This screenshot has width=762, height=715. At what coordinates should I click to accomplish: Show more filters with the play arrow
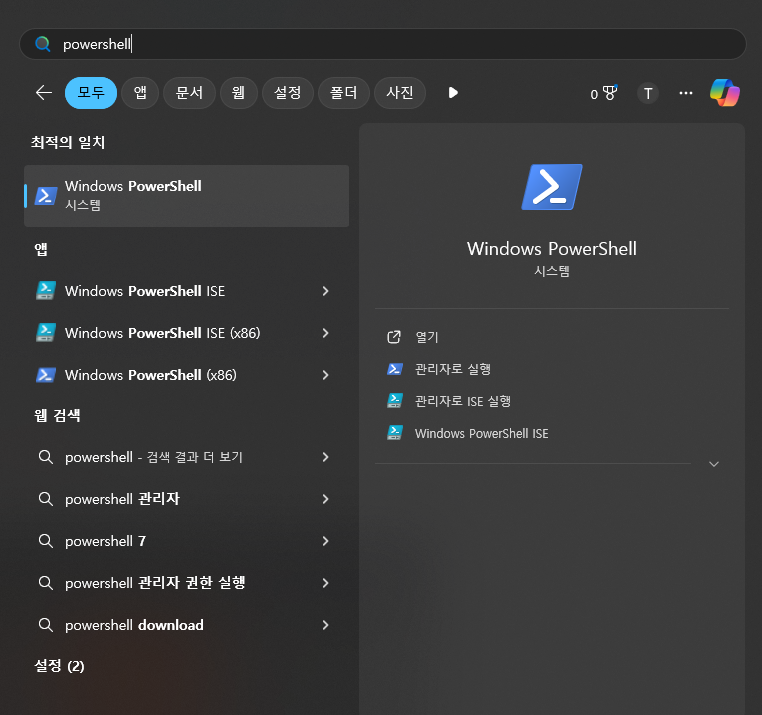(453, 92)
